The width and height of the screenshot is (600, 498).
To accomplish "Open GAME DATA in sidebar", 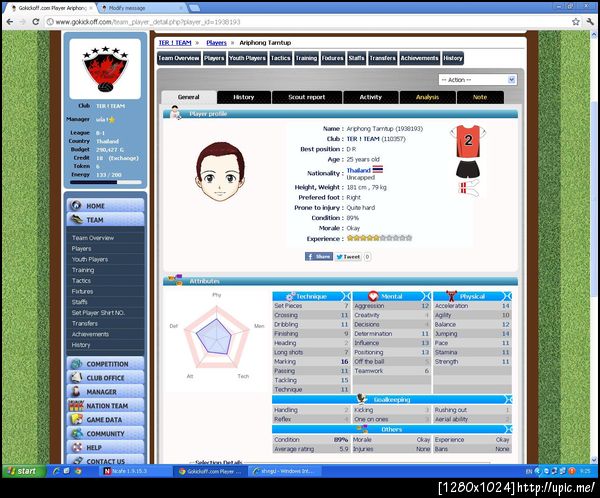I will click(x=106, y=420).
